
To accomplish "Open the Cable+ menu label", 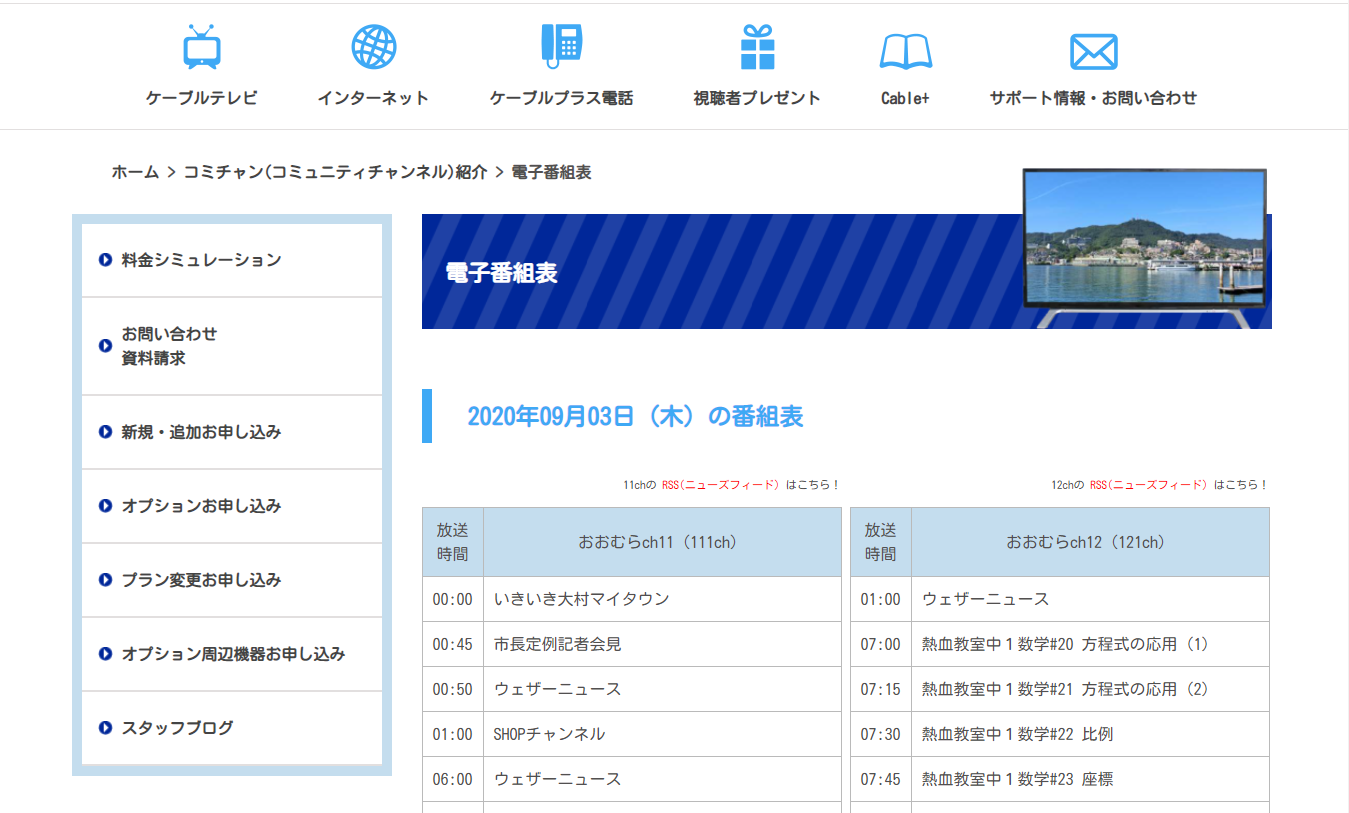I will (x=906, y=98).
